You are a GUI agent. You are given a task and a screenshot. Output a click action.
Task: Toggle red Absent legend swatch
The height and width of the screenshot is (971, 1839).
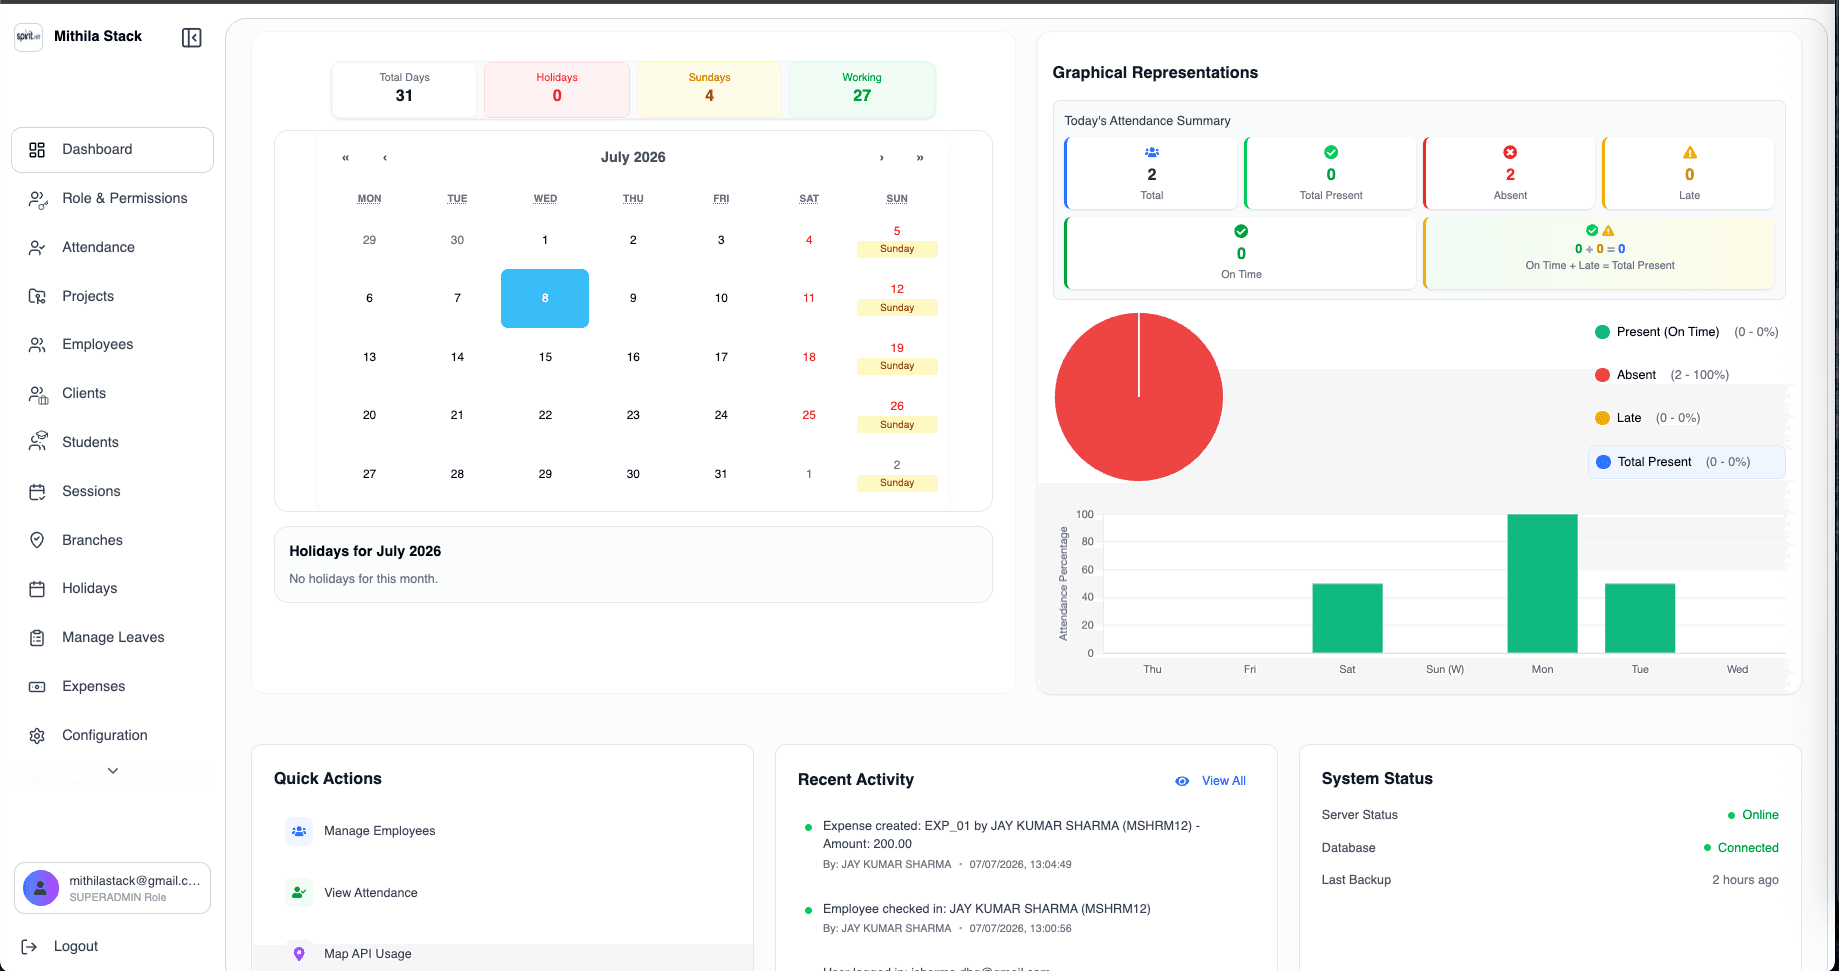tap(1602, 375)
